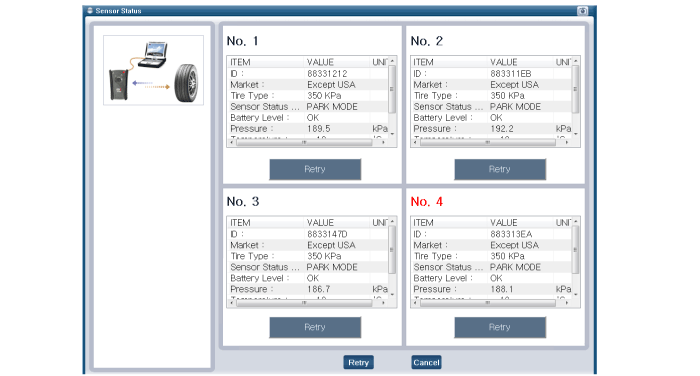Click vertical scrollbar thumb in No. 3 table
The width and height of the screenshot is (700, 376).
pos(392,250)
